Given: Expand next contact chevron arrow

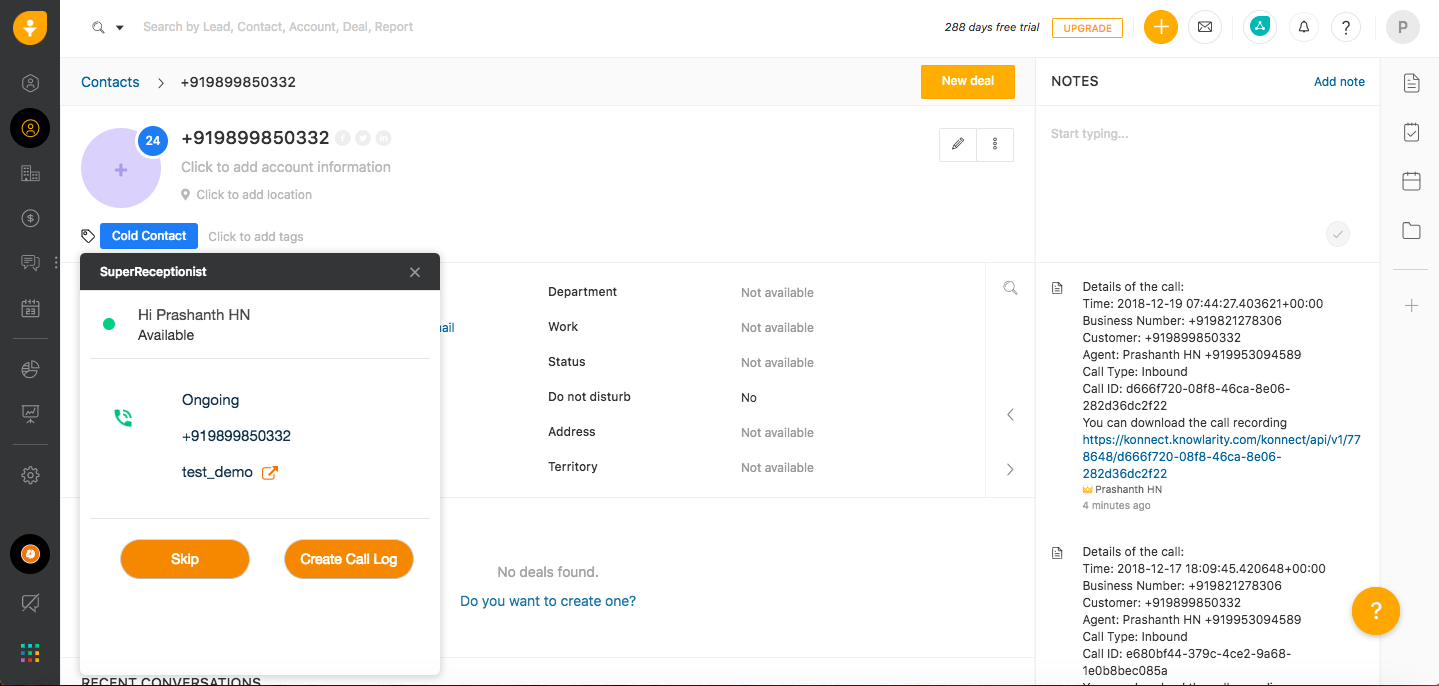Looking at the screenshot, I should [1010, 469].
